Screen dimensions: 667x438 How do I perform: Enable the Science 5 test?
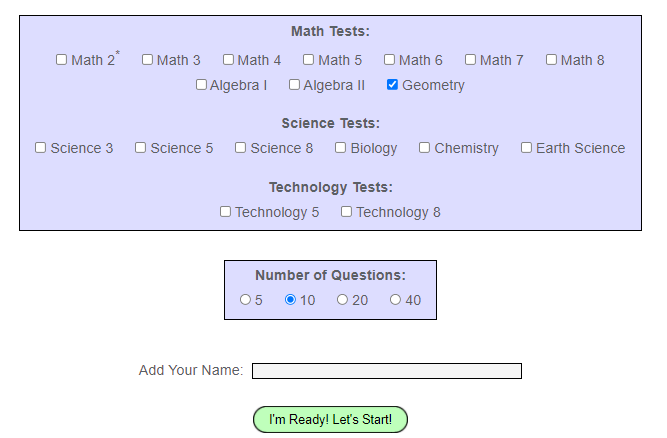click(x=141, y=148)
